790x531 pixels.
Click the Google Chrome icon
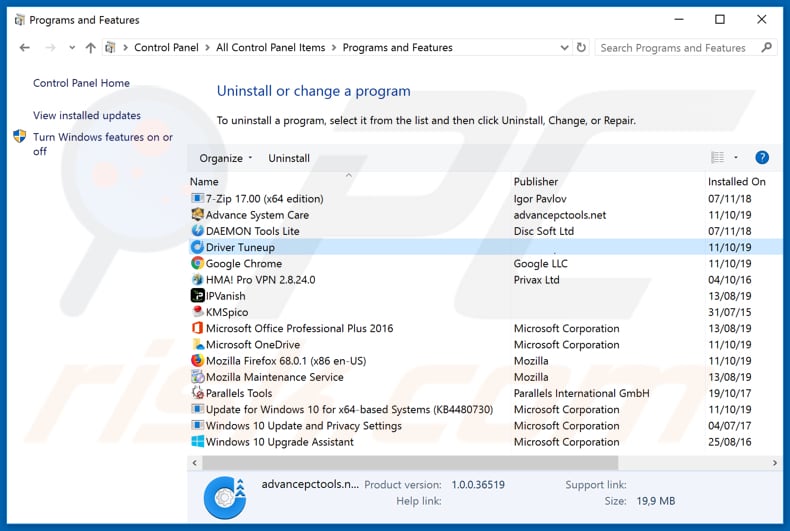point(197,263)
